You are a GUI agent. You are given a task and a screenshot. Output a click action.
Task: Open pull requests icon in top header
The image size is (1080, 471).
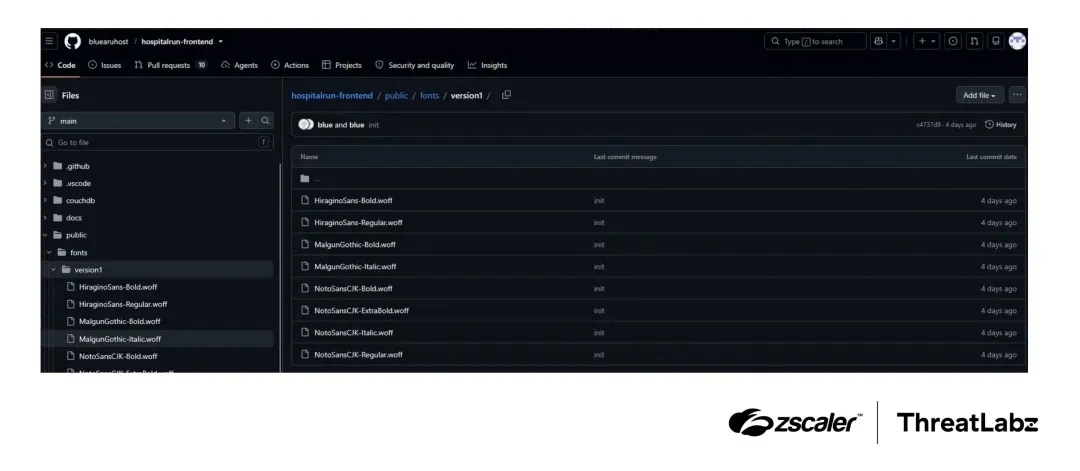click(974, 41)
